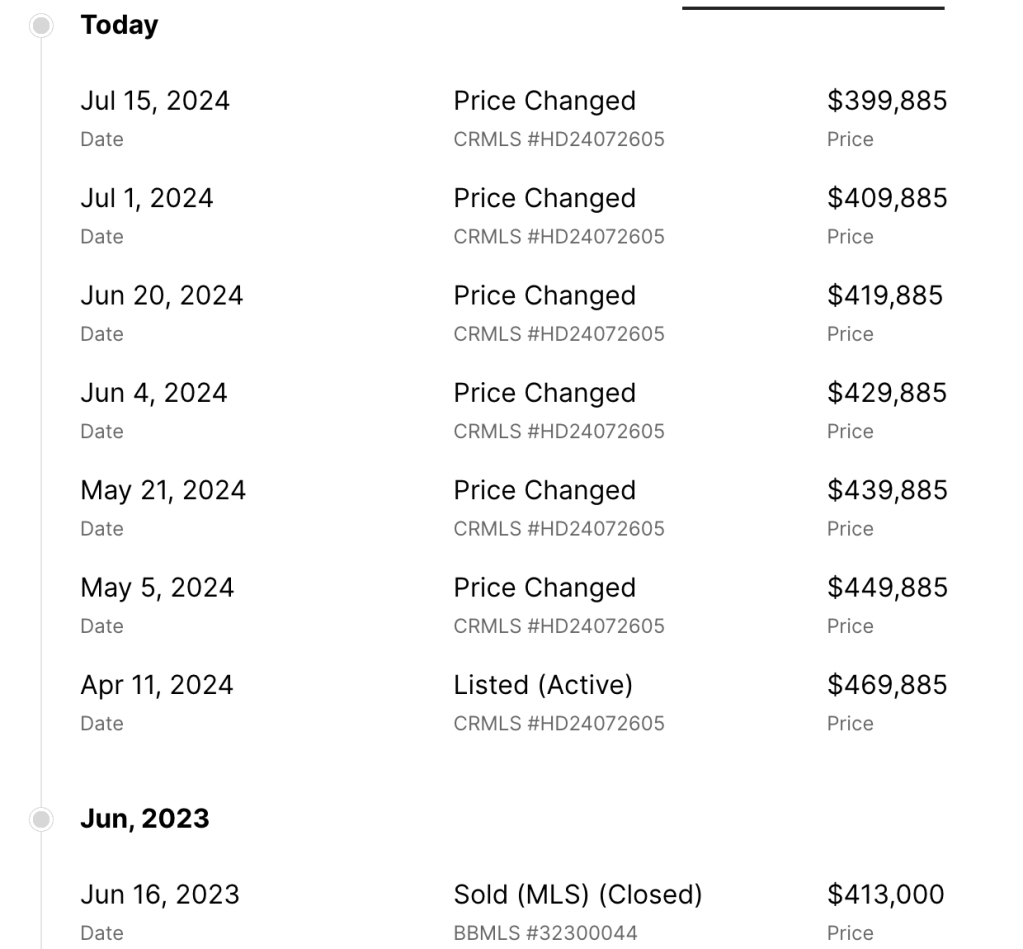Click the Today section heading
1023x949 pixels.
point(119,26)
